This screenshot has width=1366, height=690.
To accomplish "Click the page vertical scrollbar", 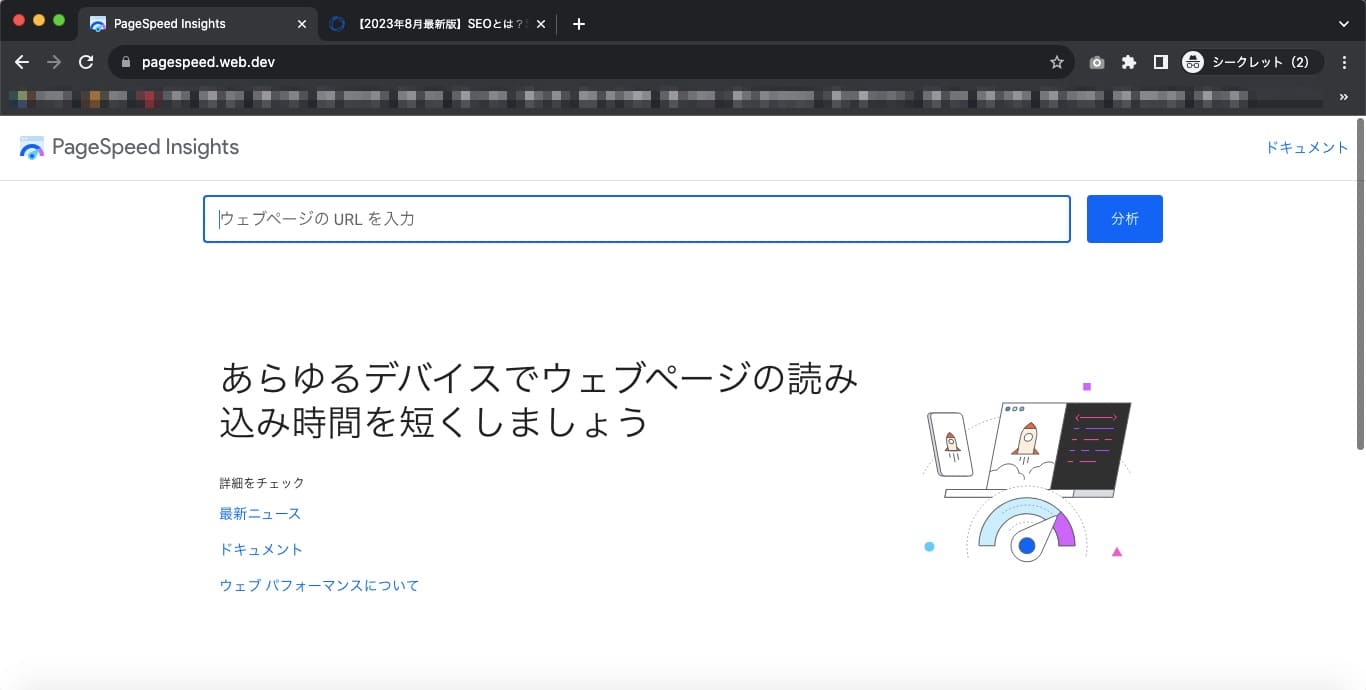I will pyautogui.click(x=1360, y=284).
